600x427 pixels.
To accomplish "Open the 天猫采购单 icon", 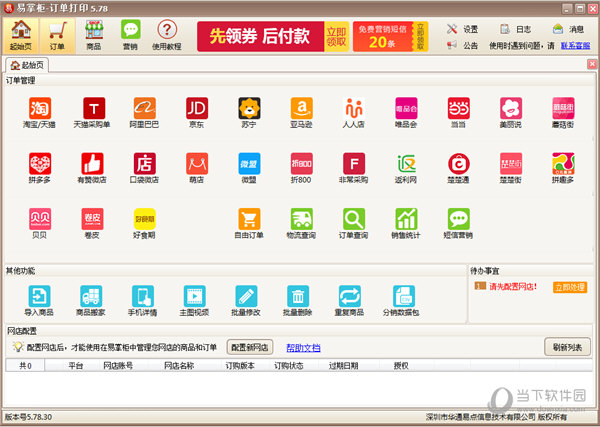I will (92, 108).
